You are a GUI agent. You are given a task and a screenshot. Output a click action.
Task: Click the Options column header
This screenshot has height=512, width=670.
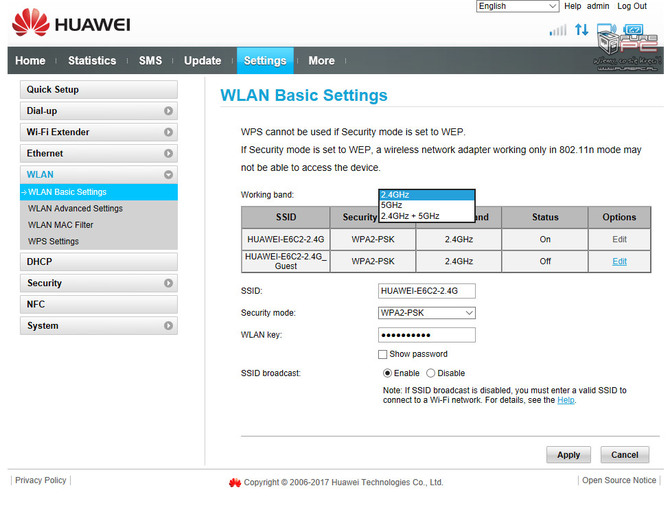point(619,217)
